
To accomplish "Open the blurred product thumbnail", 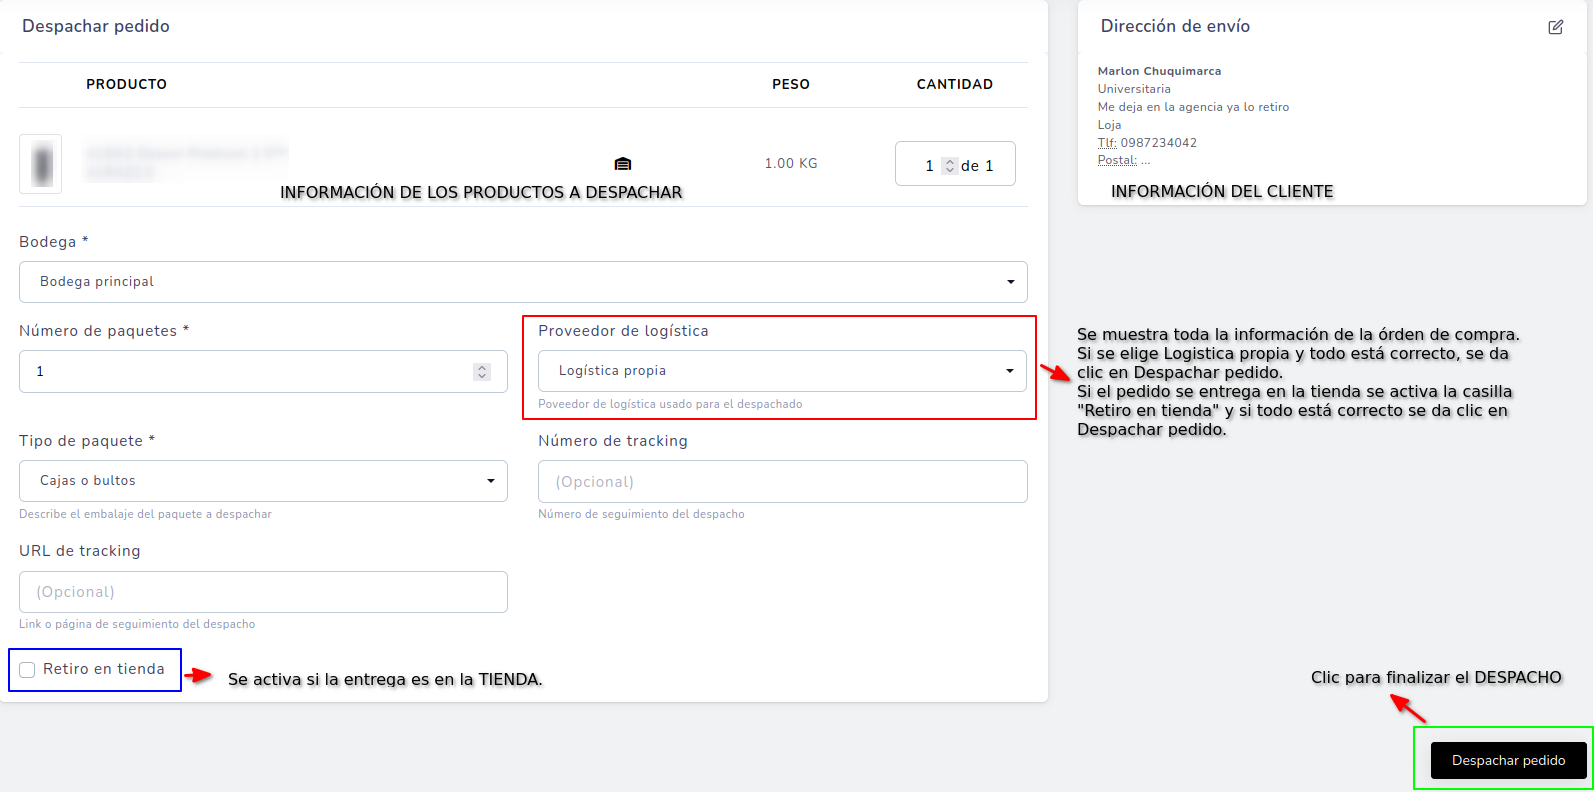I will 41,164.
